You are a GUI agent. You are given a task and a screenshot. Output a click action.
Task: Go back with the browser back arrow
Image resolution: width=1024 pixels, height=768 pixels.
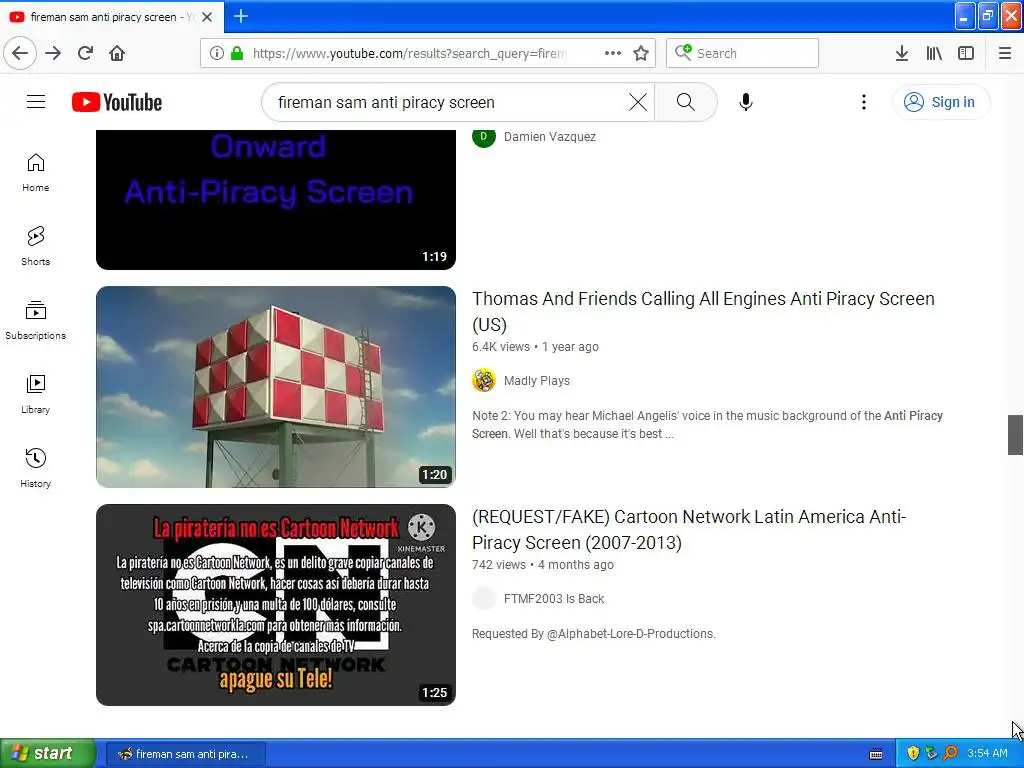[20, 53]
